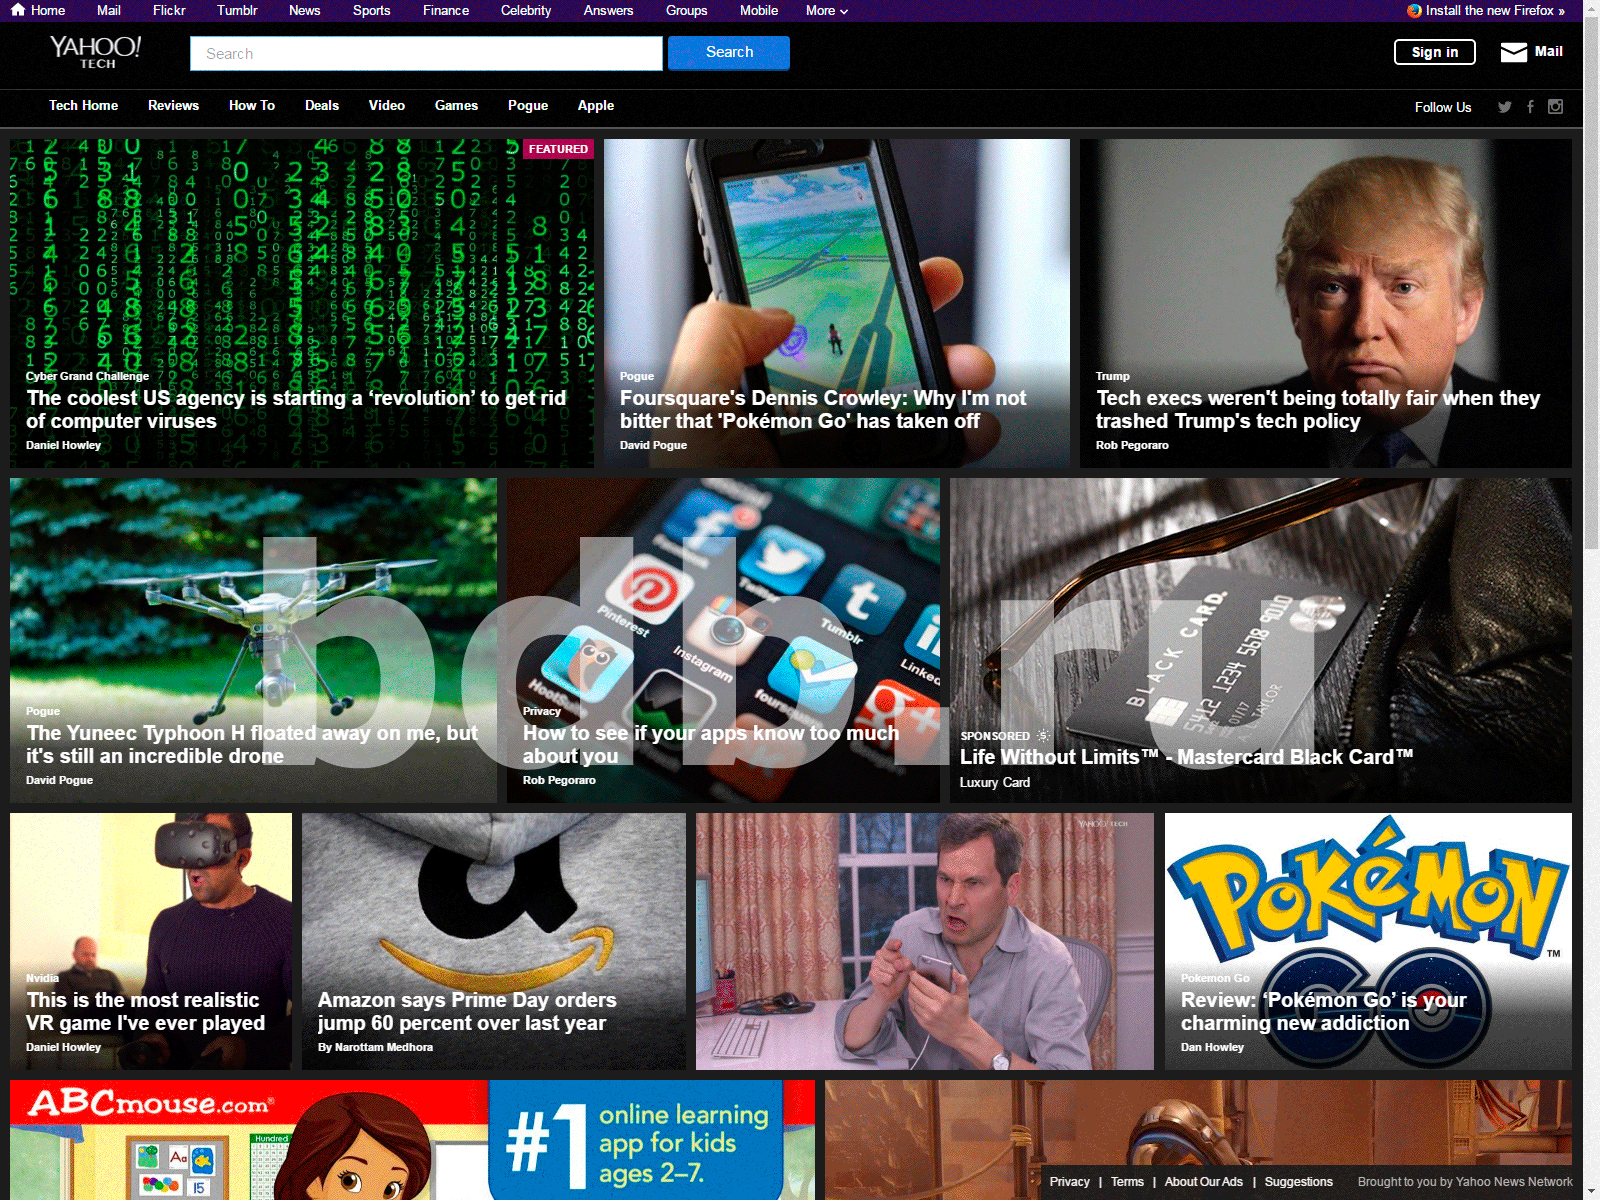Select the Apple tab

pos(596,105)
